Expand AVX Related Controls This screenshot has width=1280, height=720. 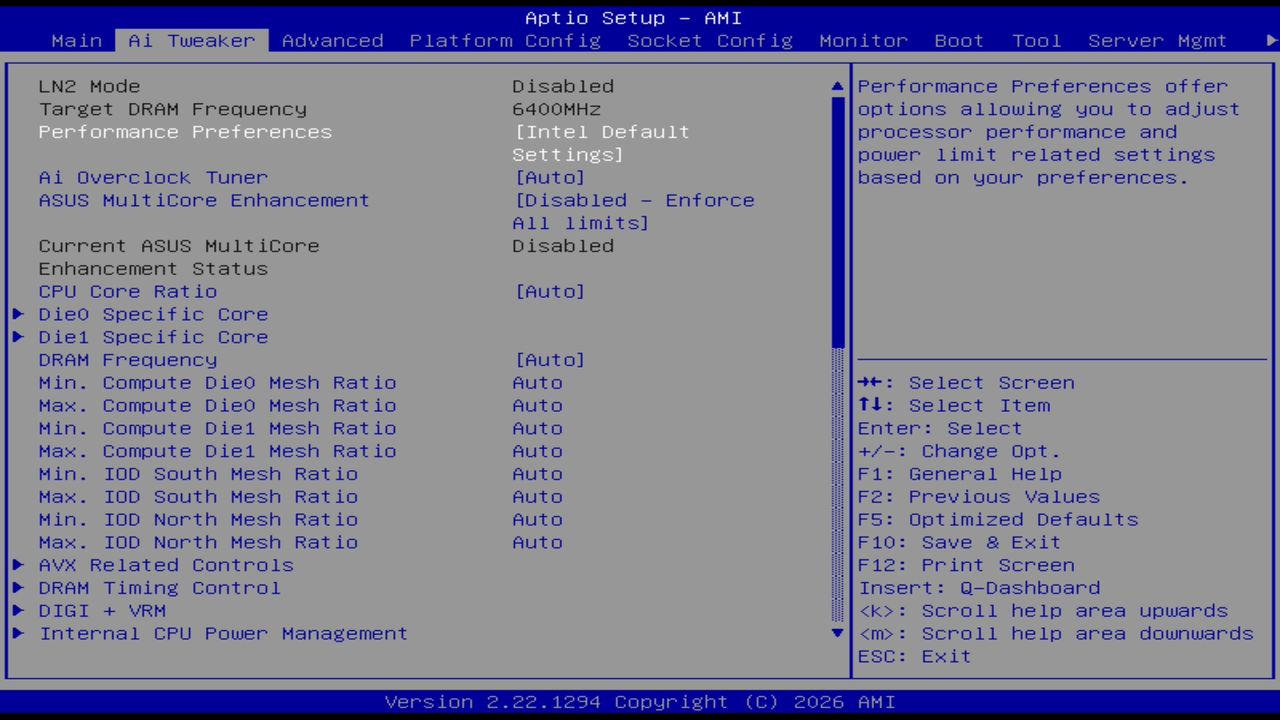tap(166, 565)
